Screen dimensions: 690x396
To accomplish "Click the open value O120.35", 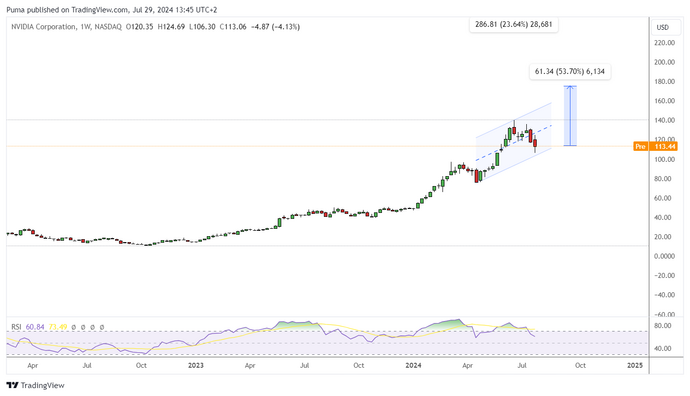I will [x=139, y=27].
